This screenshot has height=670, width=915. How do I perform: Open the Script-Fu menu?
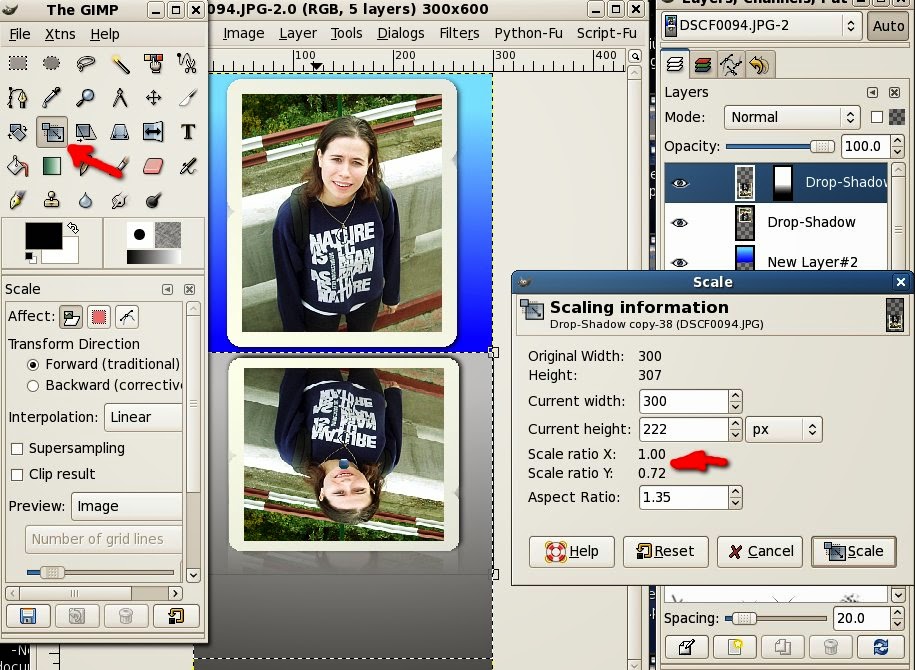(606, 33)
